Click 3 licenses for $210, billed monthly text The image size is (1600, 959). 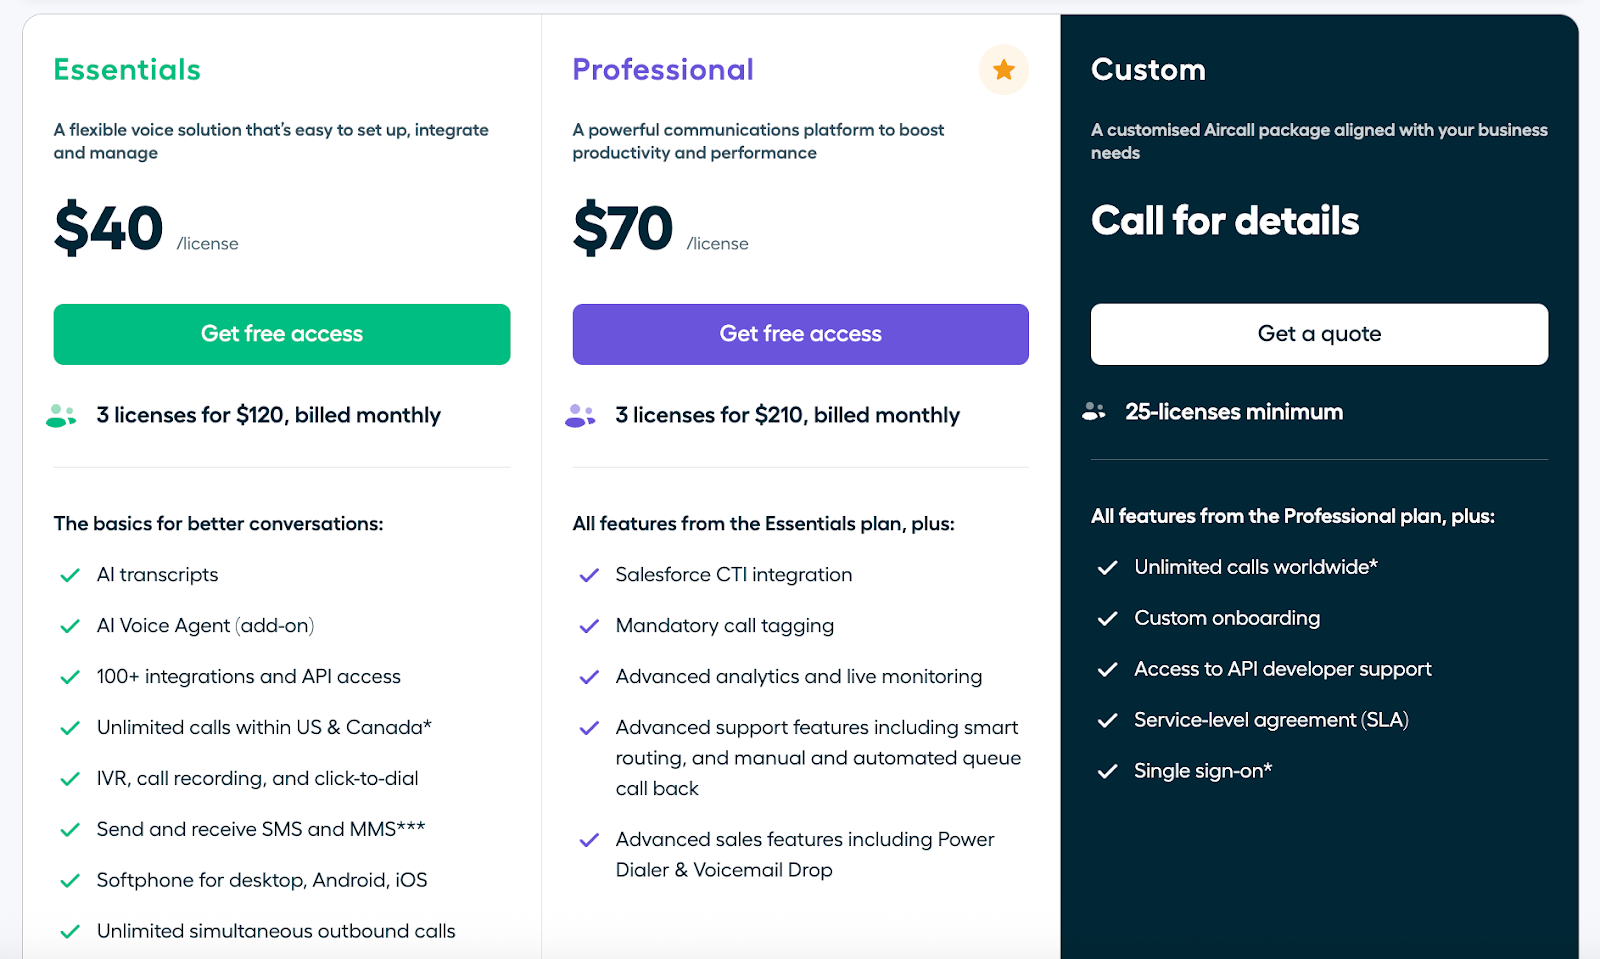pos(786,414)
